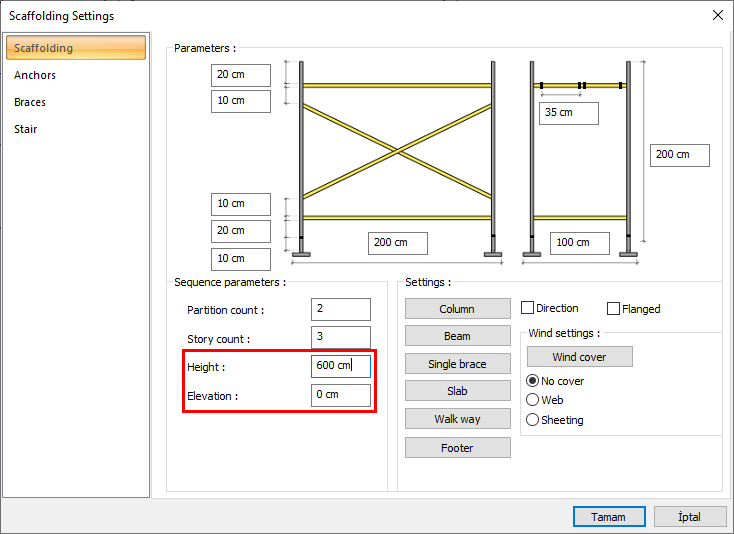Viewport: 734px width, 534px height.
Task: Open Column settings button
Action: [457, 309]
